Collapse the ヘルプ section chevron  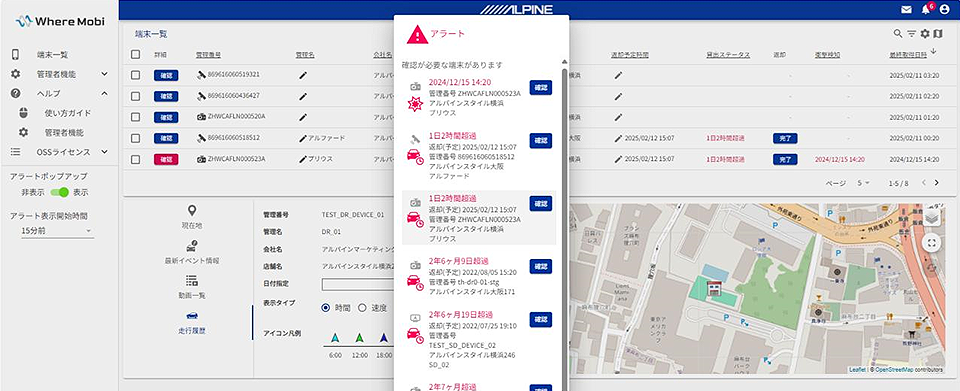(104, 93)
